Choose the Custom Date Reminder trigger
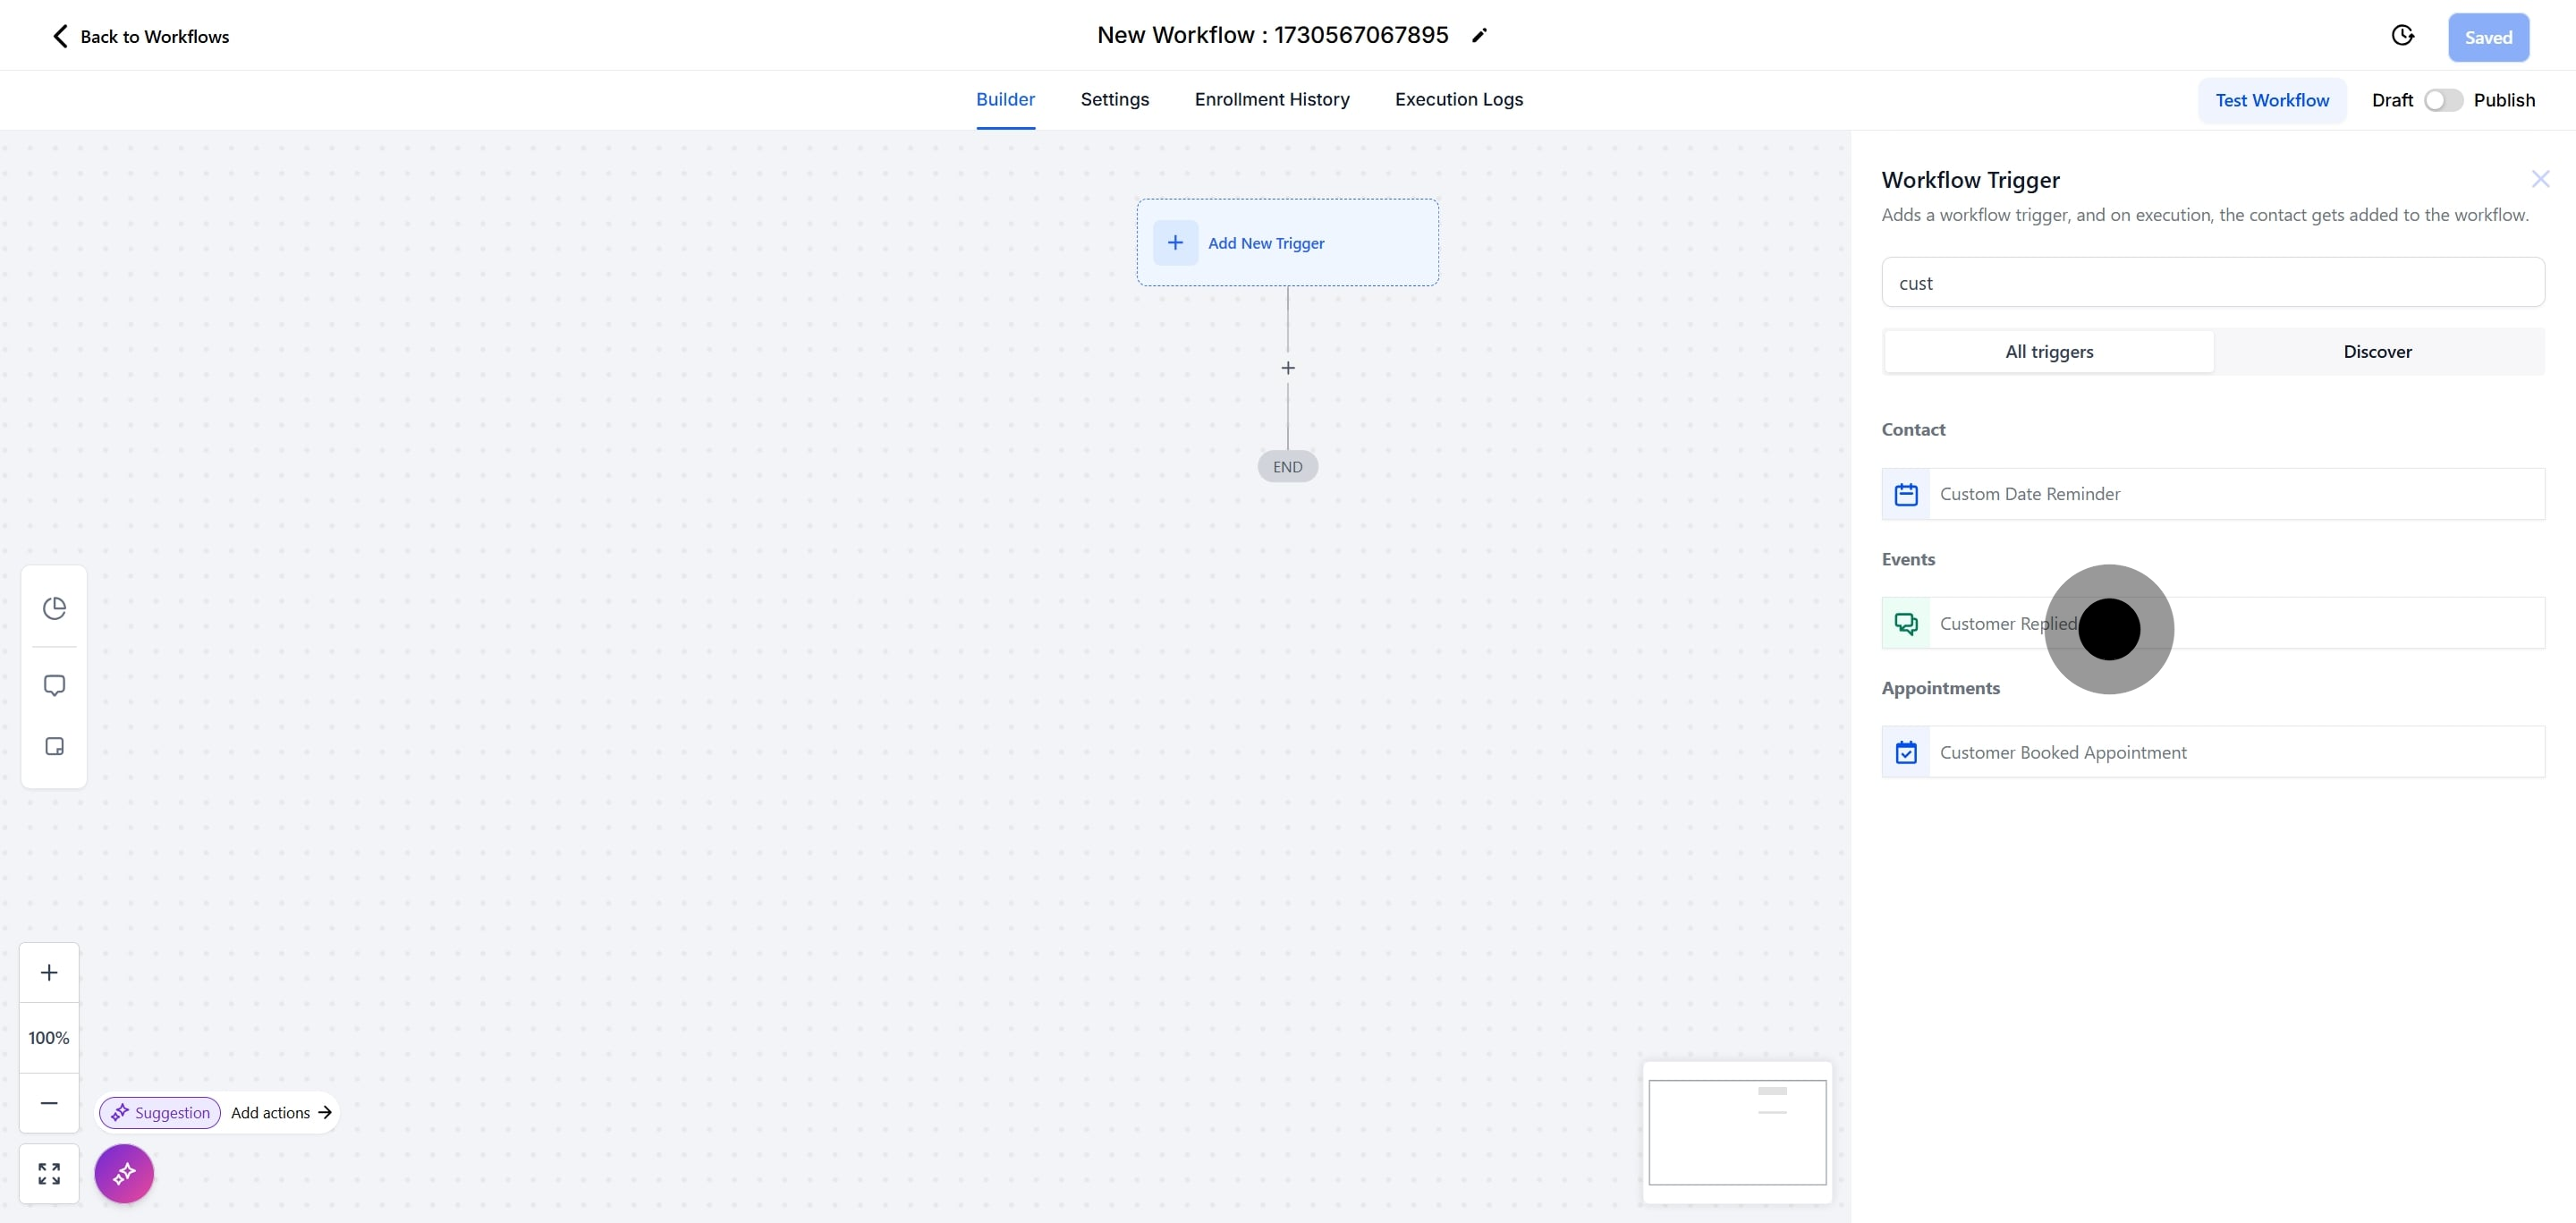Screen dimensions: 2576x1223 [2213, 494]
